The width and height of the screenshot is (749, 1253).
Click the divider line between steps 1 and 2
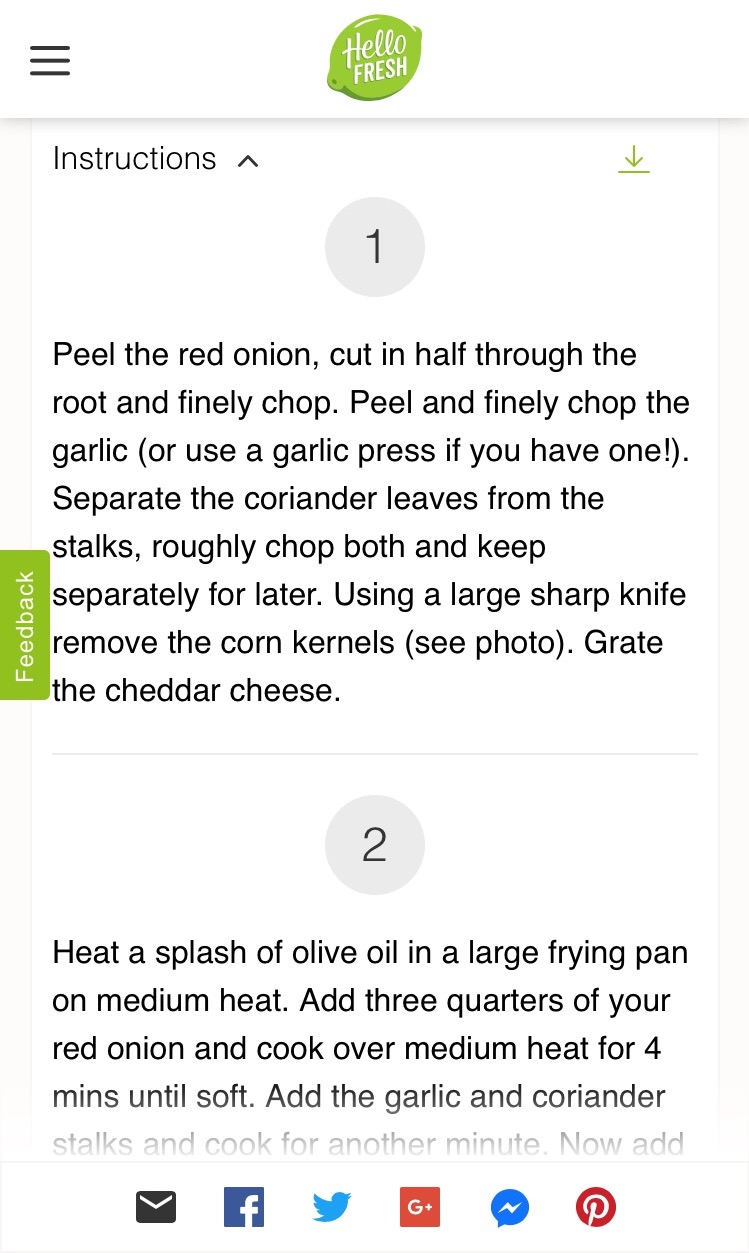(374, 753)
